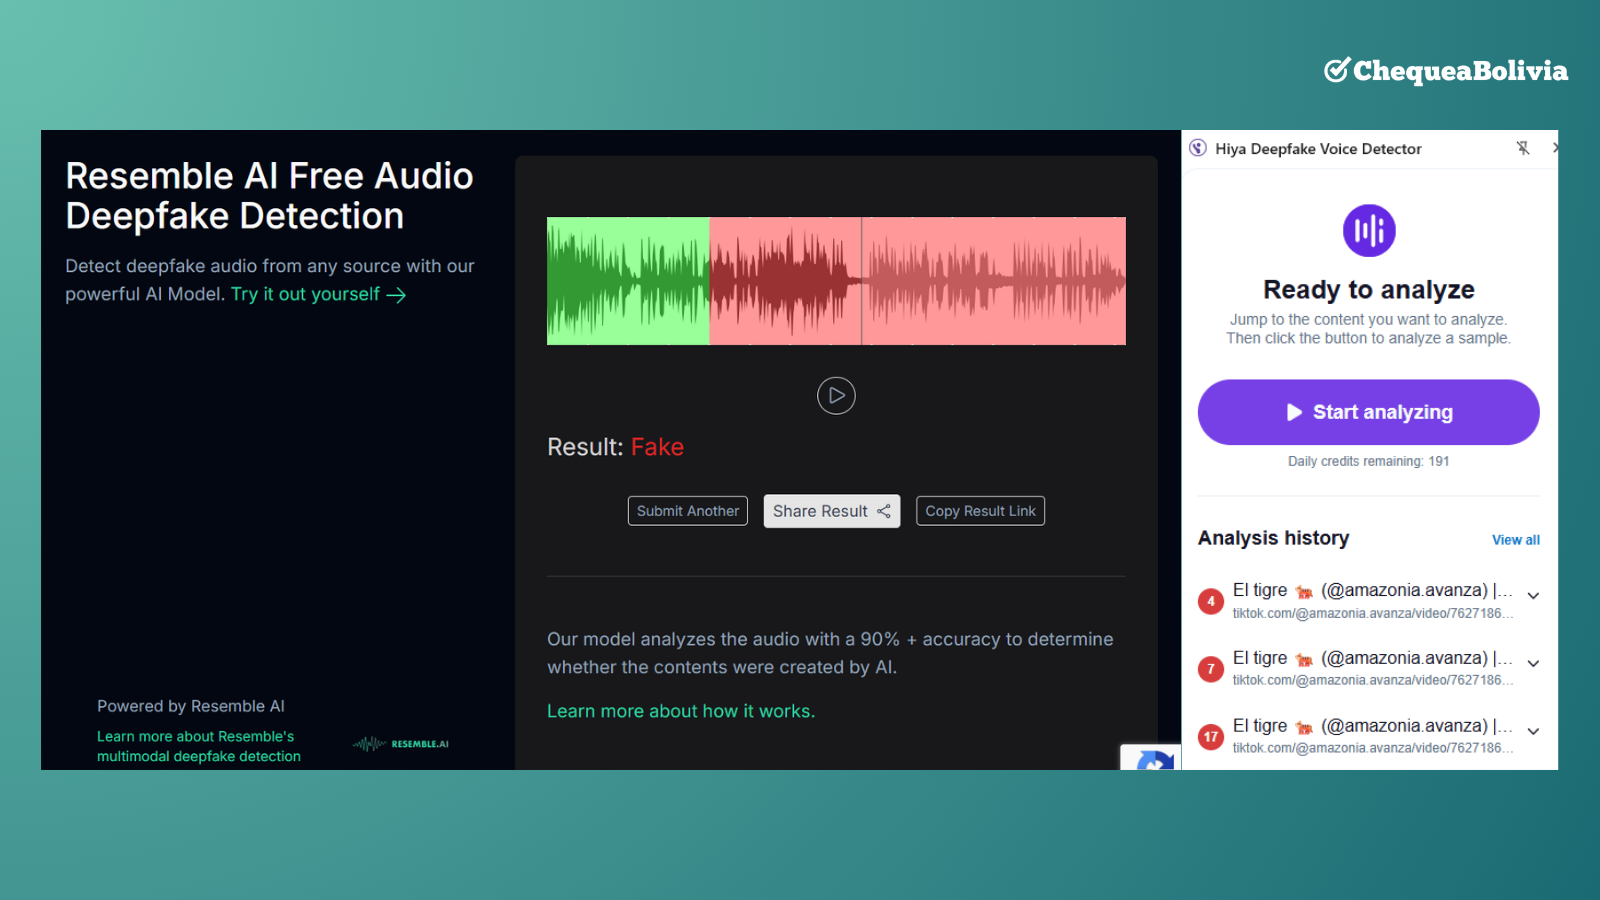The image size is (1600, 900).
Task: Copy the result link
Action: [980, 511]
